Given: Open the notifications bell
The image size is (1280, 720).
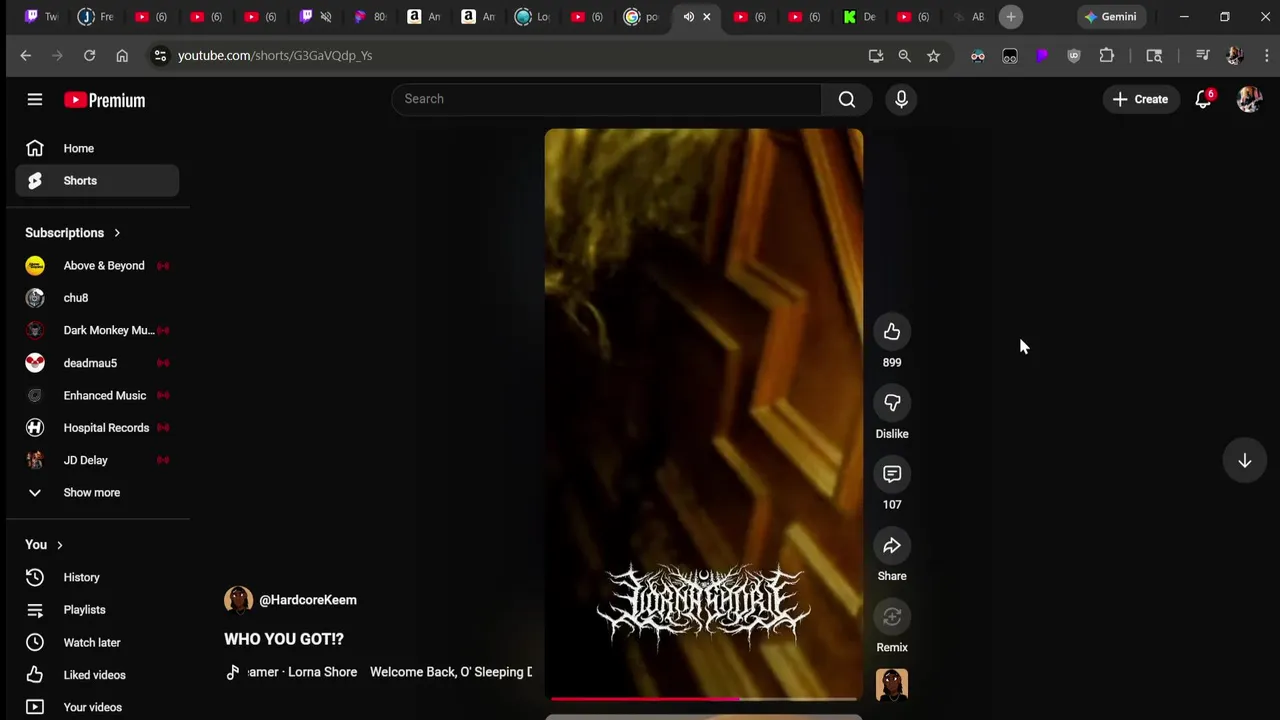Looking at the screenshot, I should 1203,99.
